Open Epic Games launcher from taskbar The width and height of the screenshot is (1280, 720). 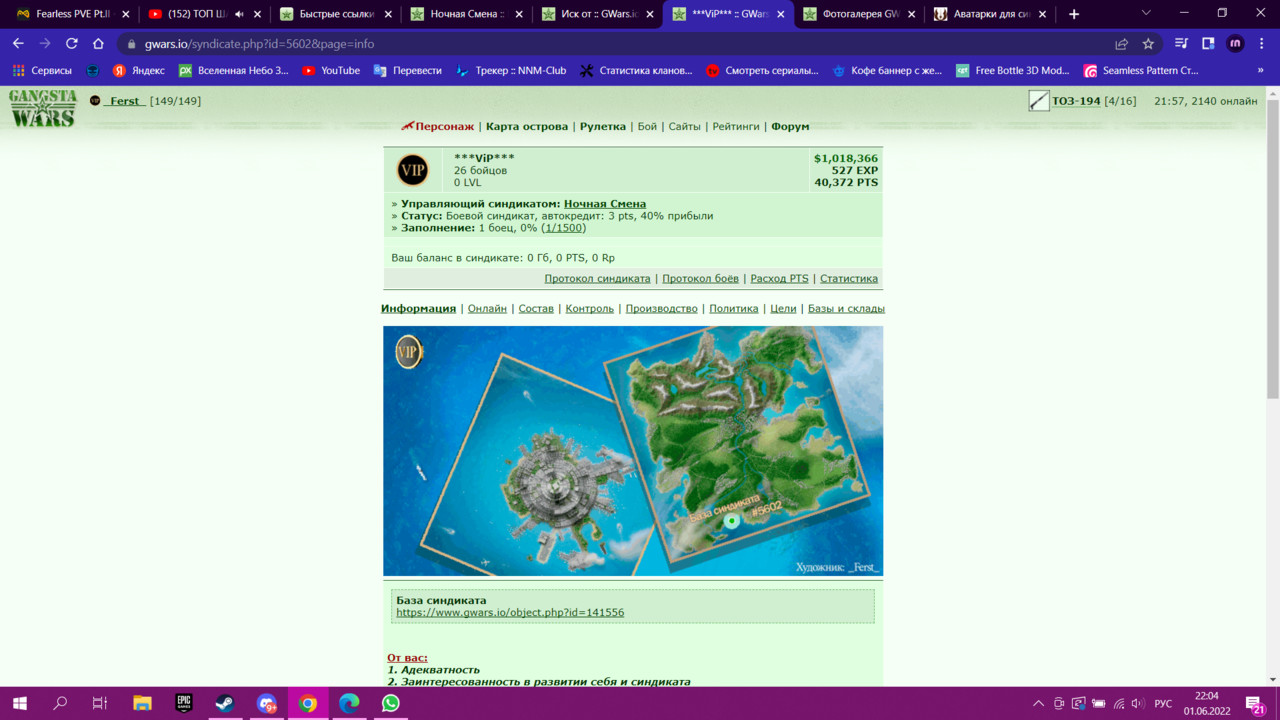183,703
